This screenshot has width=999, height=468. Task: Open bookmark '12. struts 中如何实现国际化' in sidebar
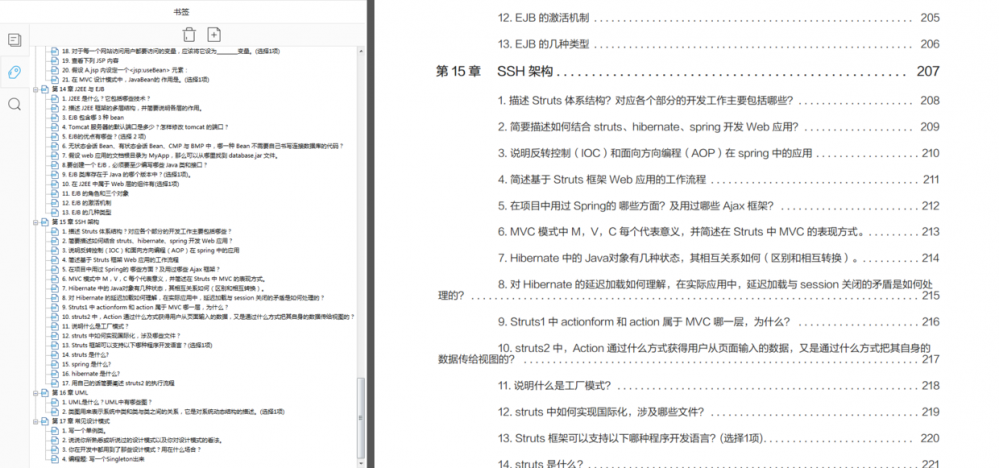pos(121,336)
